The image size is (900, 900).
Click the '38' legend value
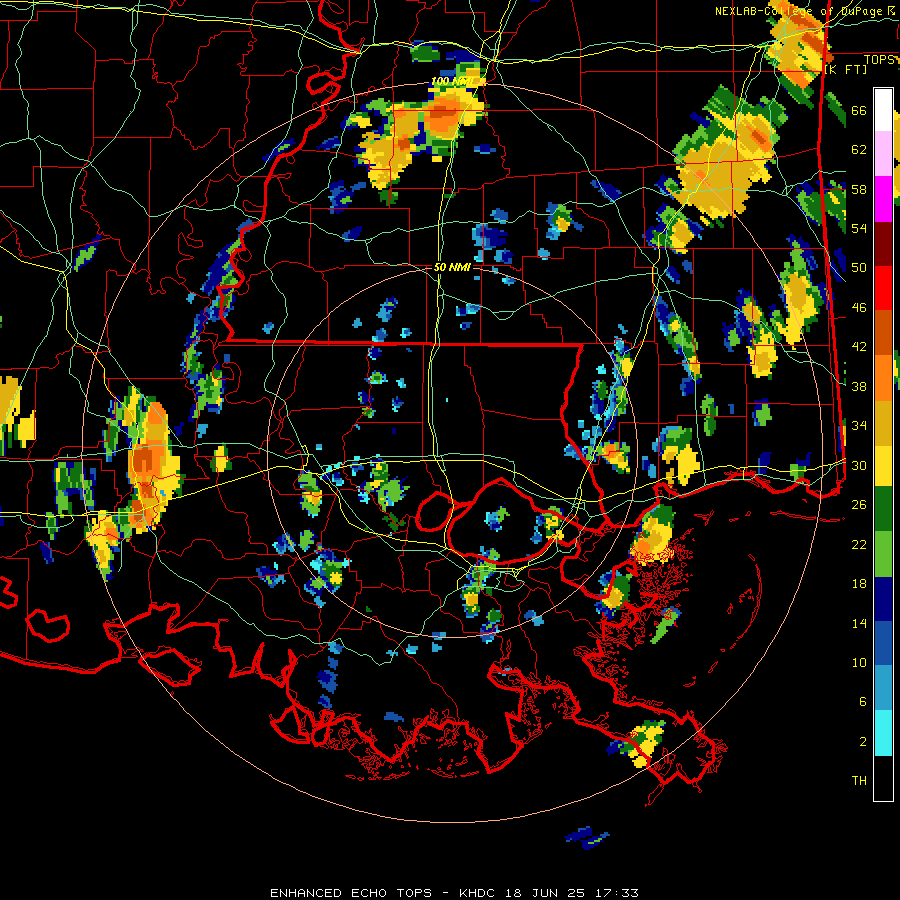pyautogui.click(x=859, y=386)
